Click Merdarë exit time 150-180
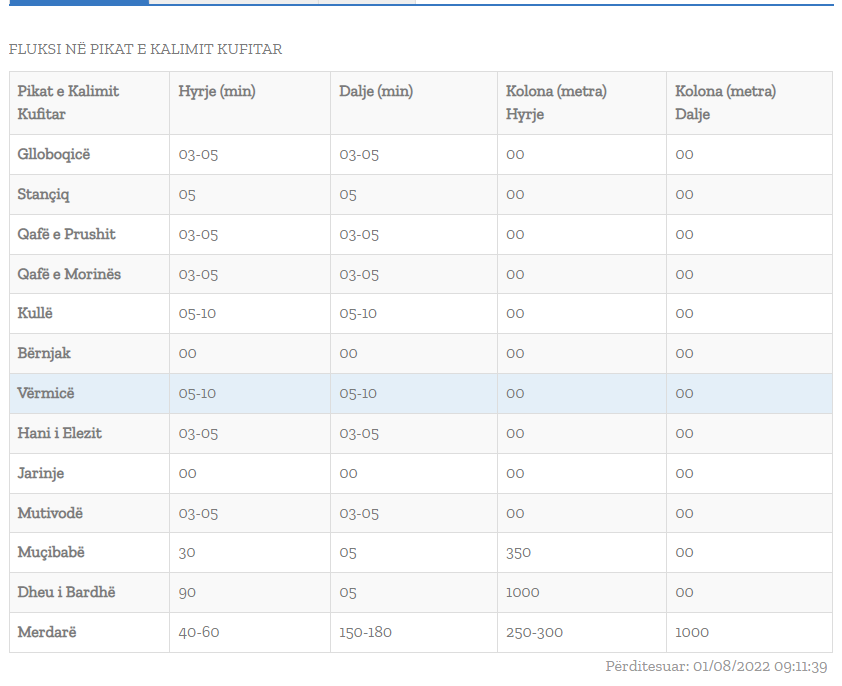842x686 pixels. (365, 632)
